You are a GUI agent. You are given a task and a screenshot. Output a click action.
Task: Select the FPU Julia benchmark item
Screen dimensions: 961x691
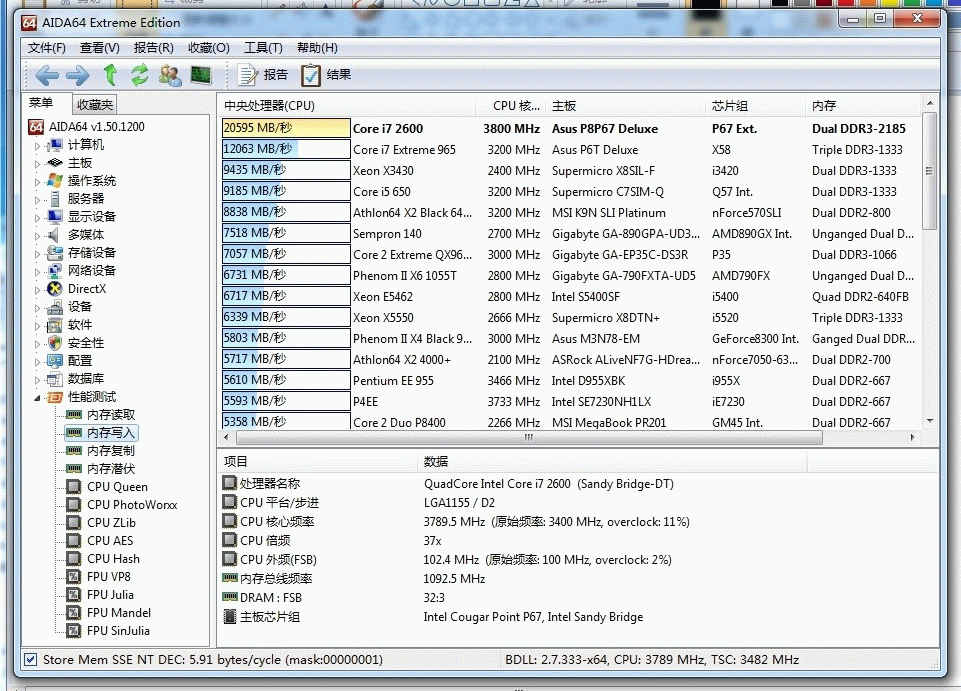109,595
